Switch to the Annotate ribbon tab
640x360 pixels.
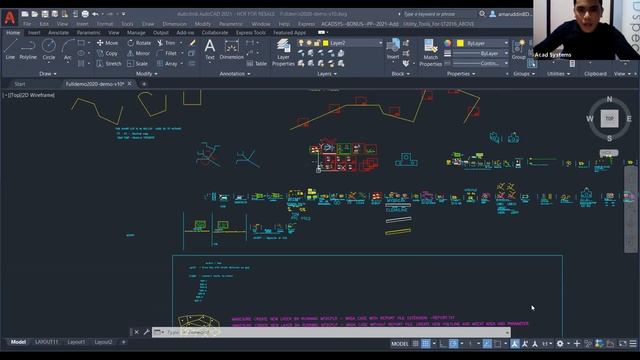58,33
